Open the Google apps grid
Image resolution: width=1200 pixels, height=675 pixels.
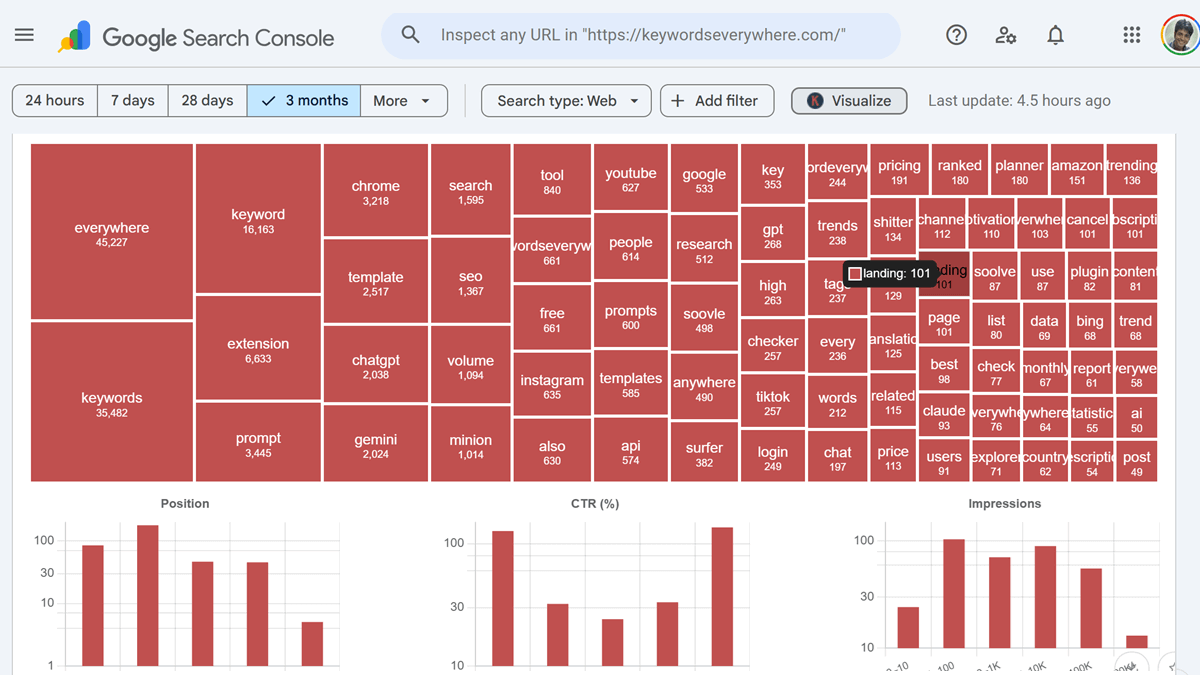point(1131,35)
